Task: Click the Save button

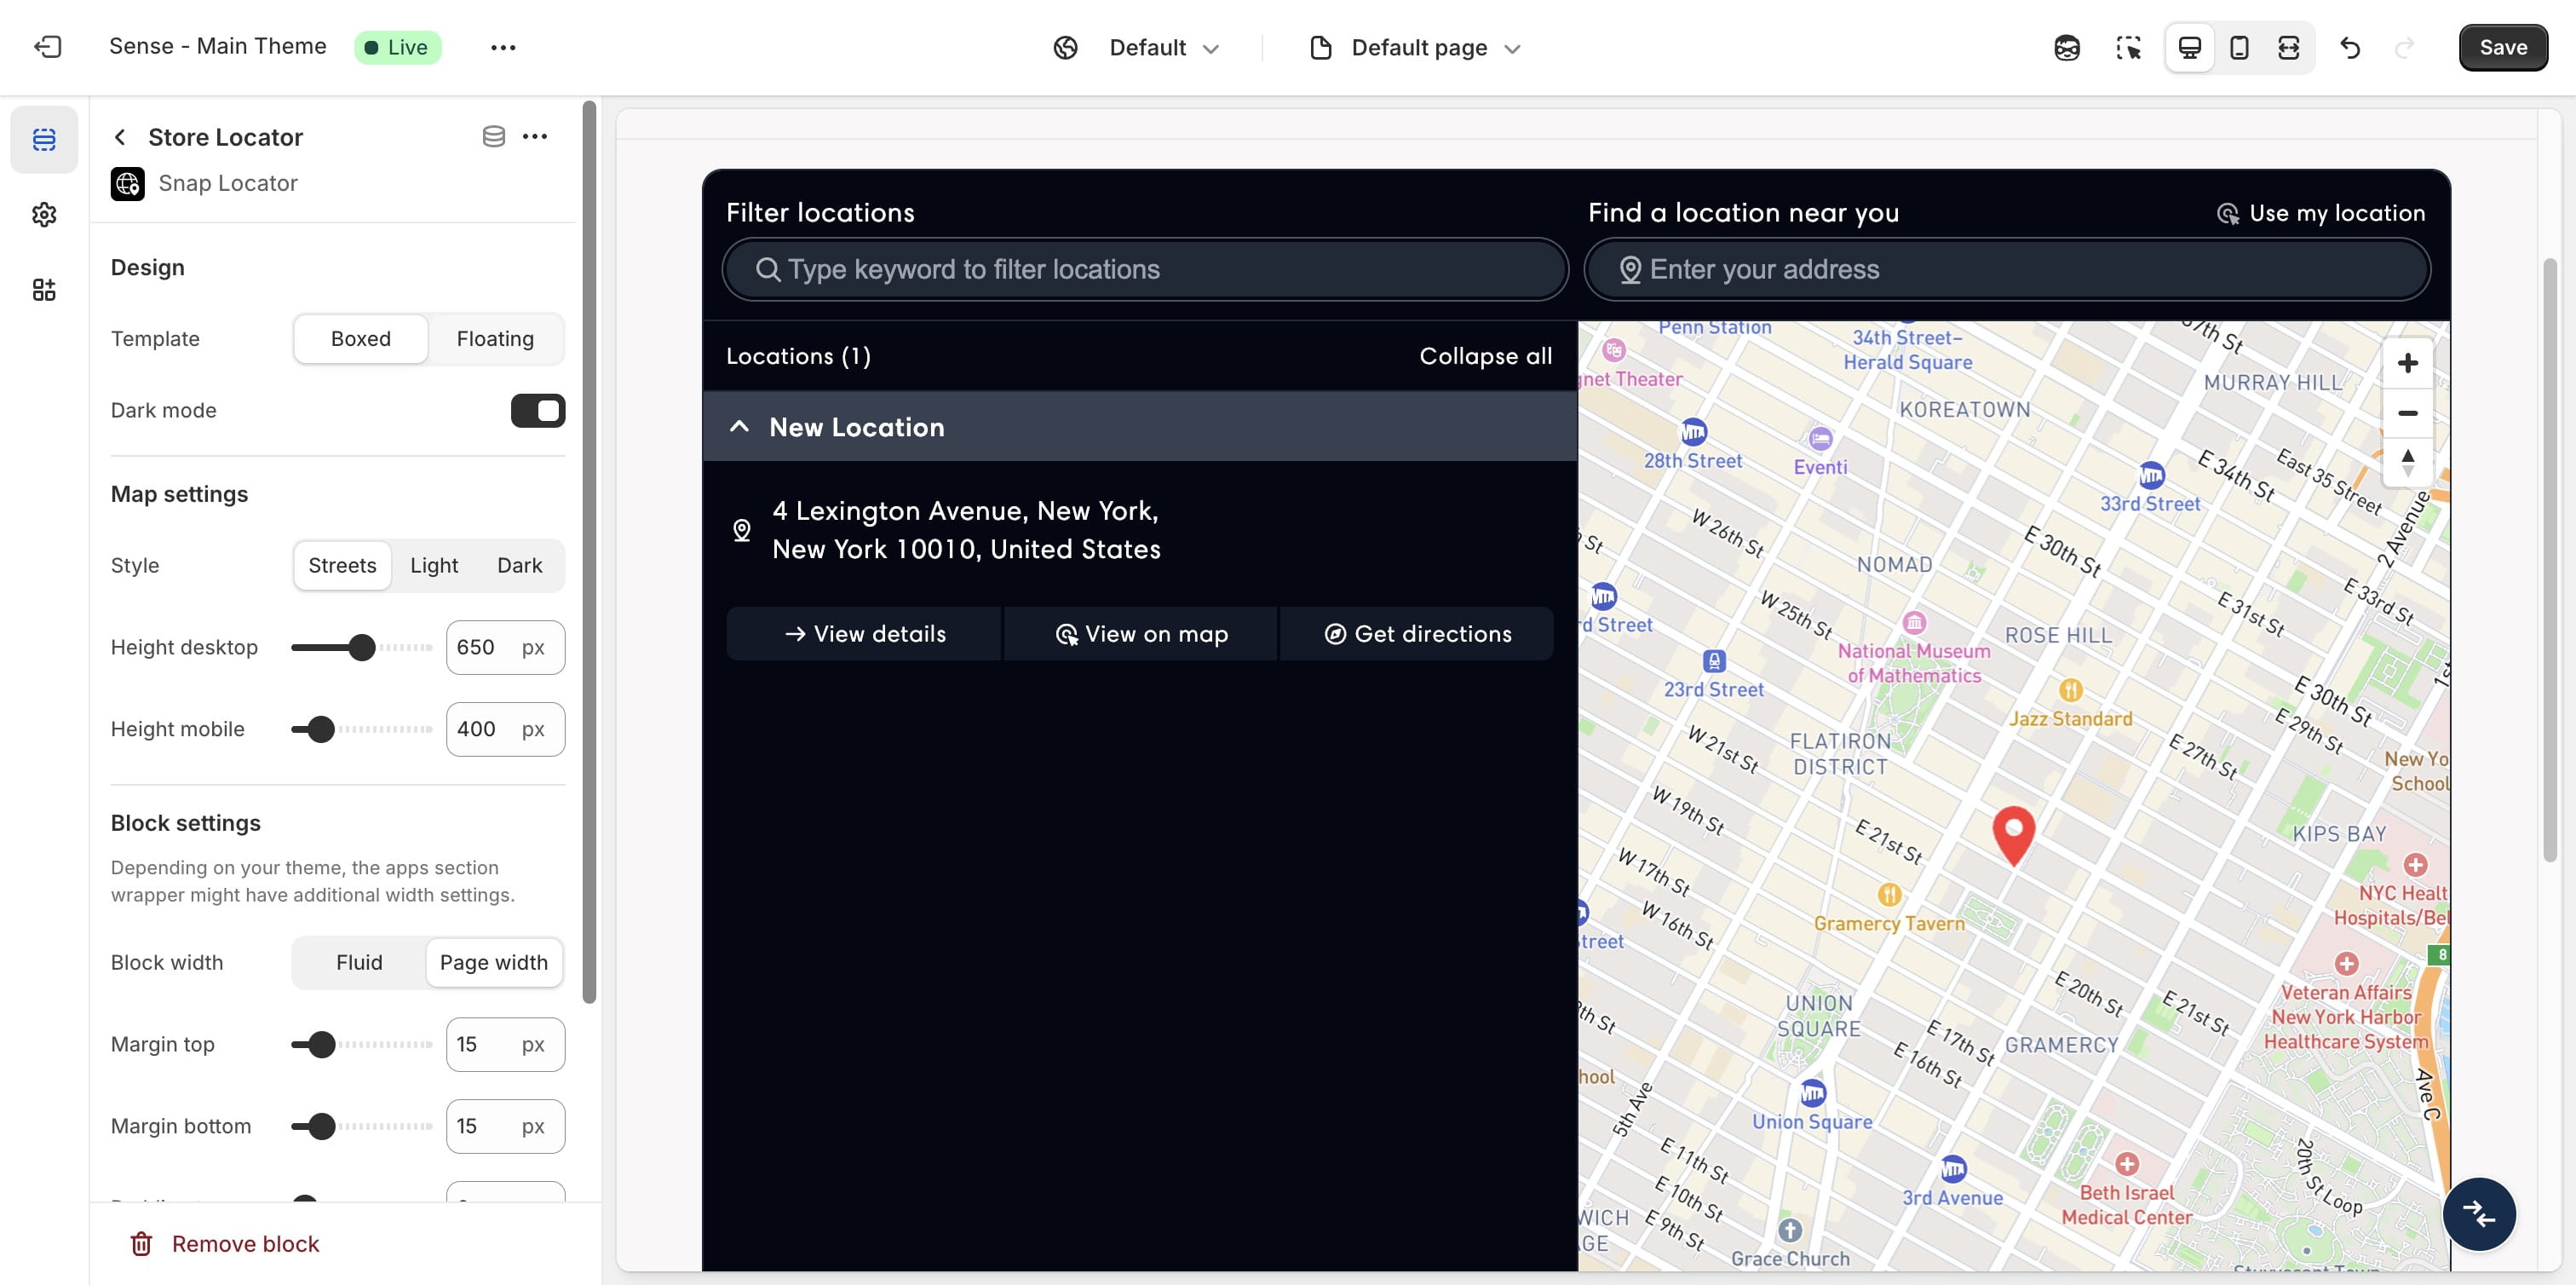Action: 2502,47
